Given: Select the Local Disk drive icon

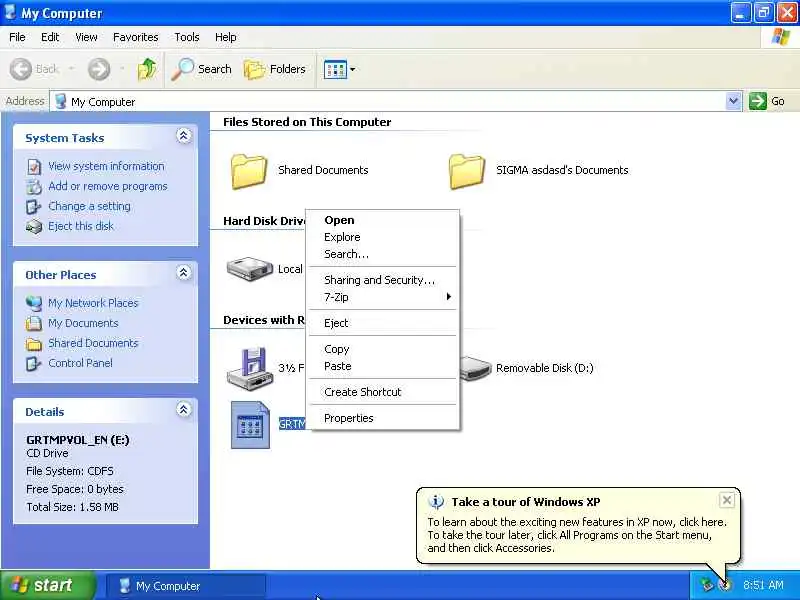Looking at the screenshot, I should click(x=249, y=269).
